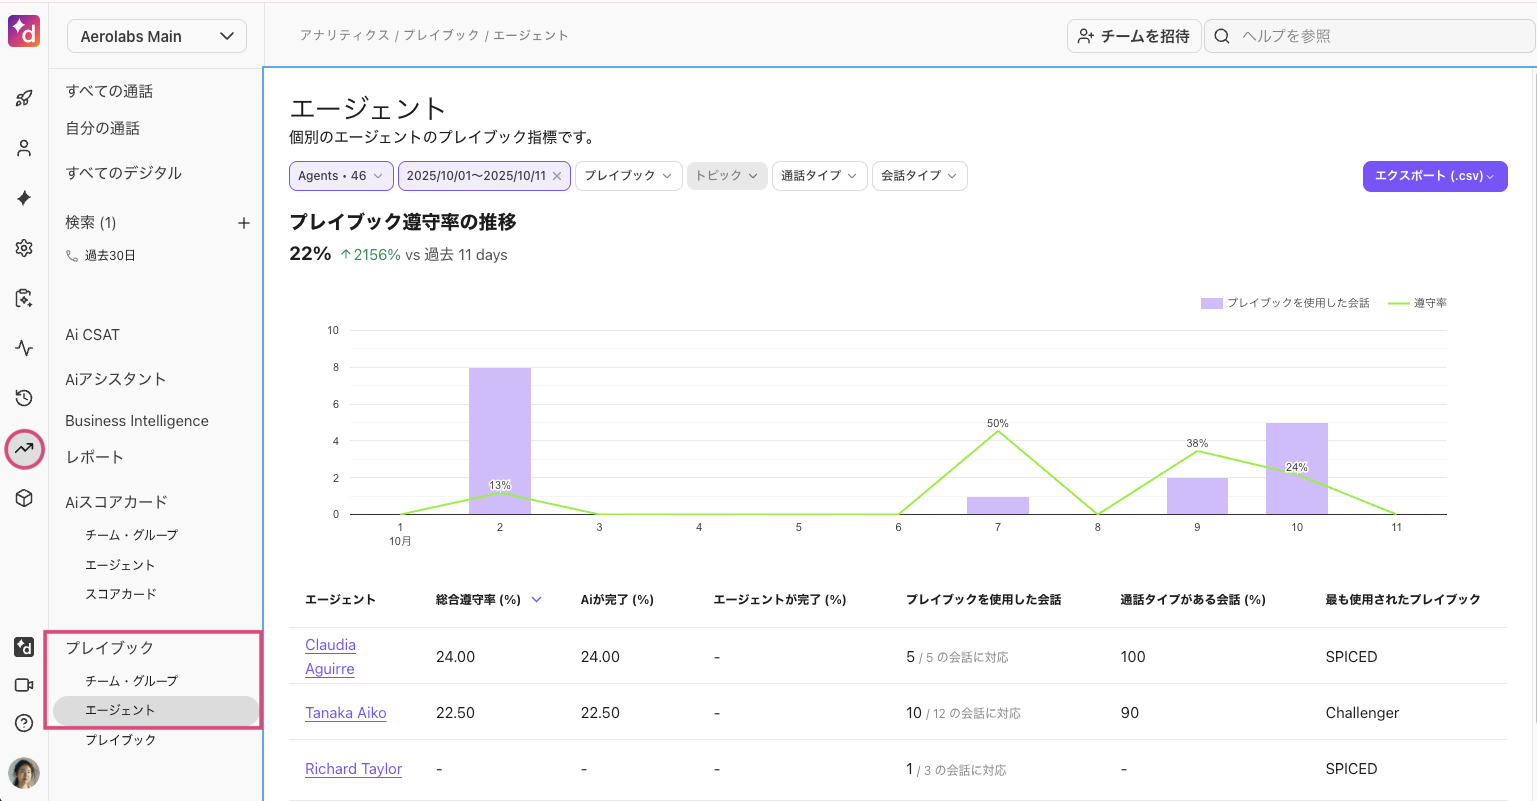Viewport: 1537px width, 801px height.
Task: Click the help question mark icon
Action: 24,723
